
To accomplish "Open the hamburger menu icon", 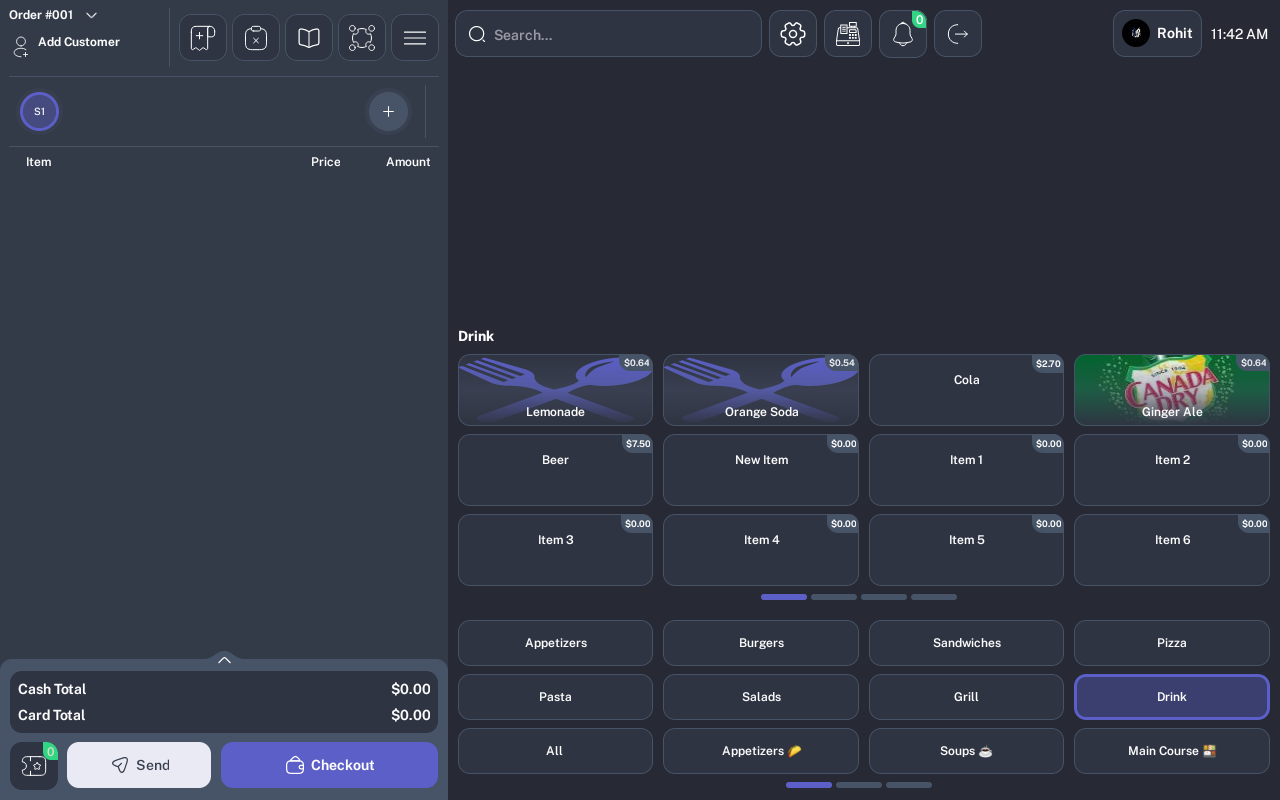I will click(x=415, y=37).
